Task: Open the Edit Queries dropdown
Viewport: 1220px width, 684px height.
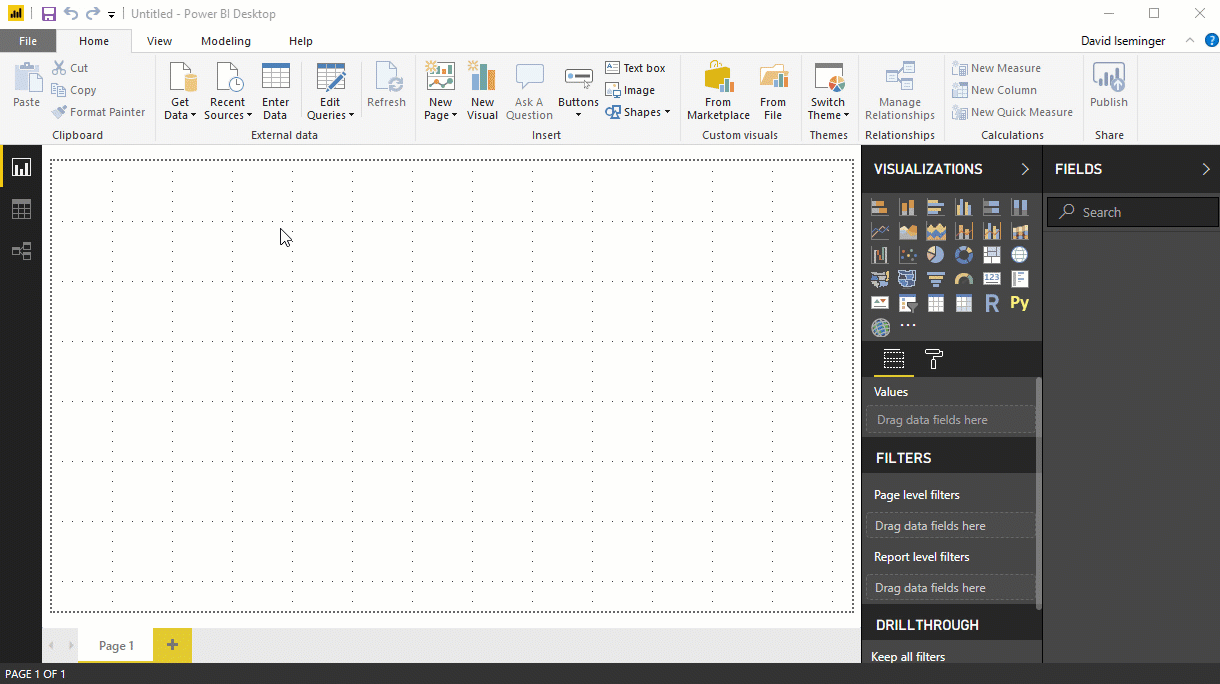Action: pos(330,92)
